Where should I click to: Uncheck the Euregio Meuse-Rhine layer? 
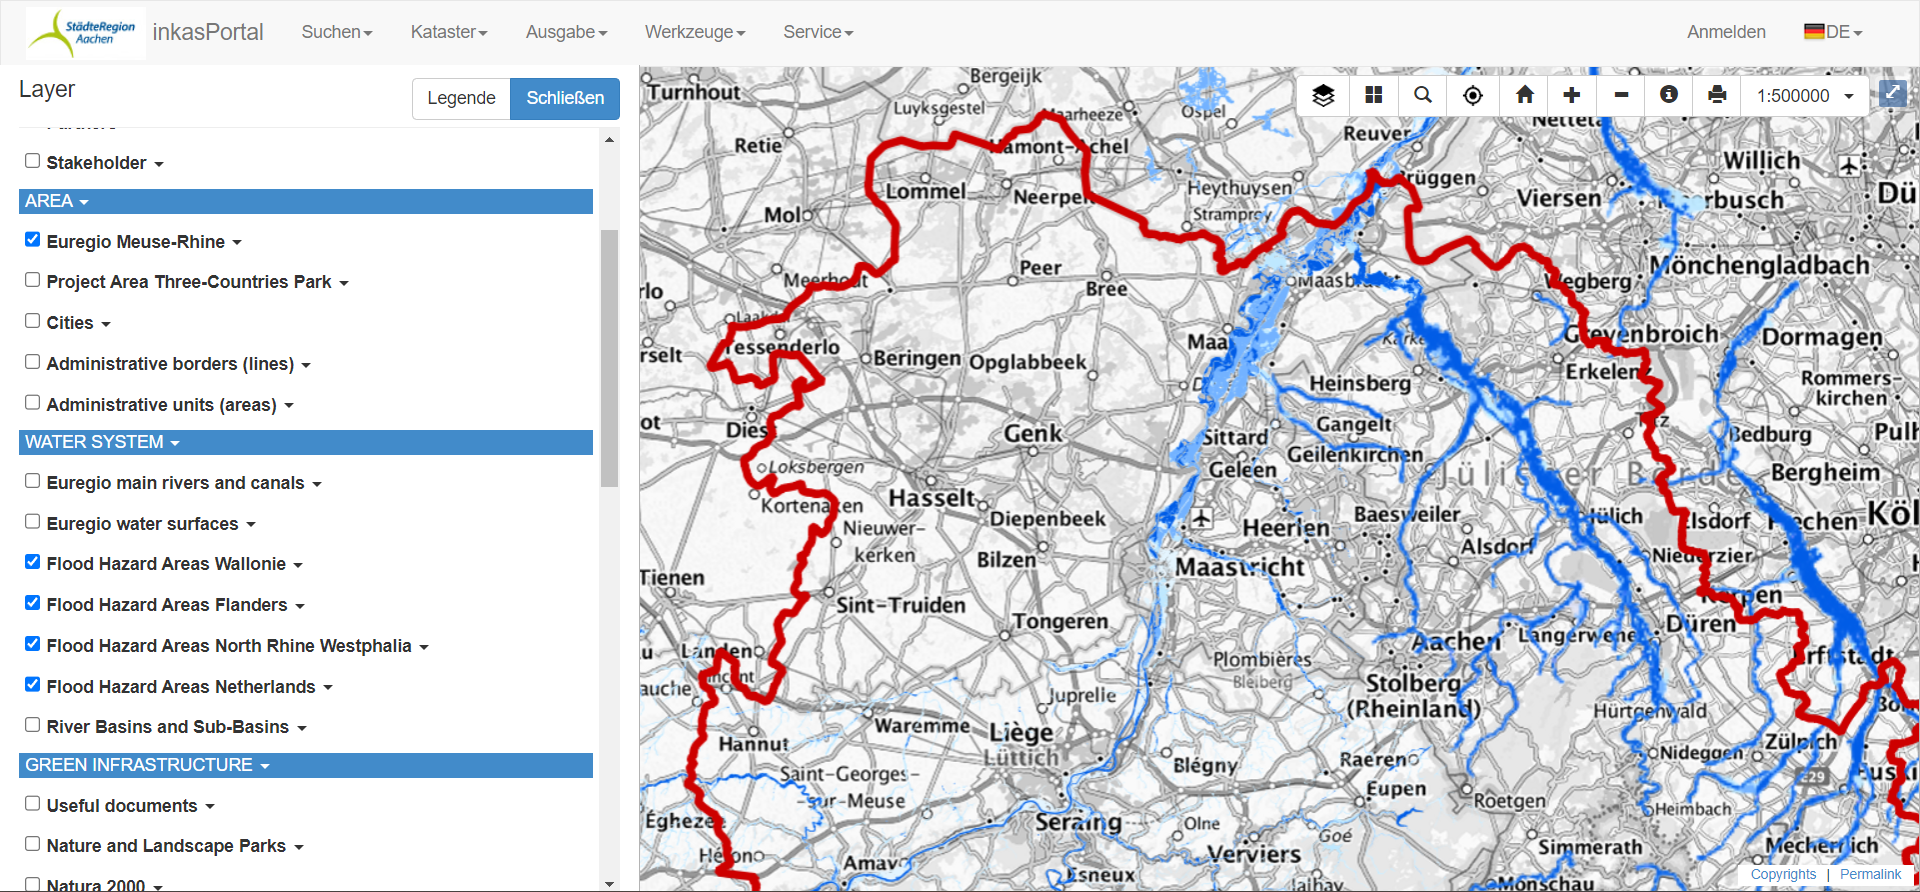(33, 240)
